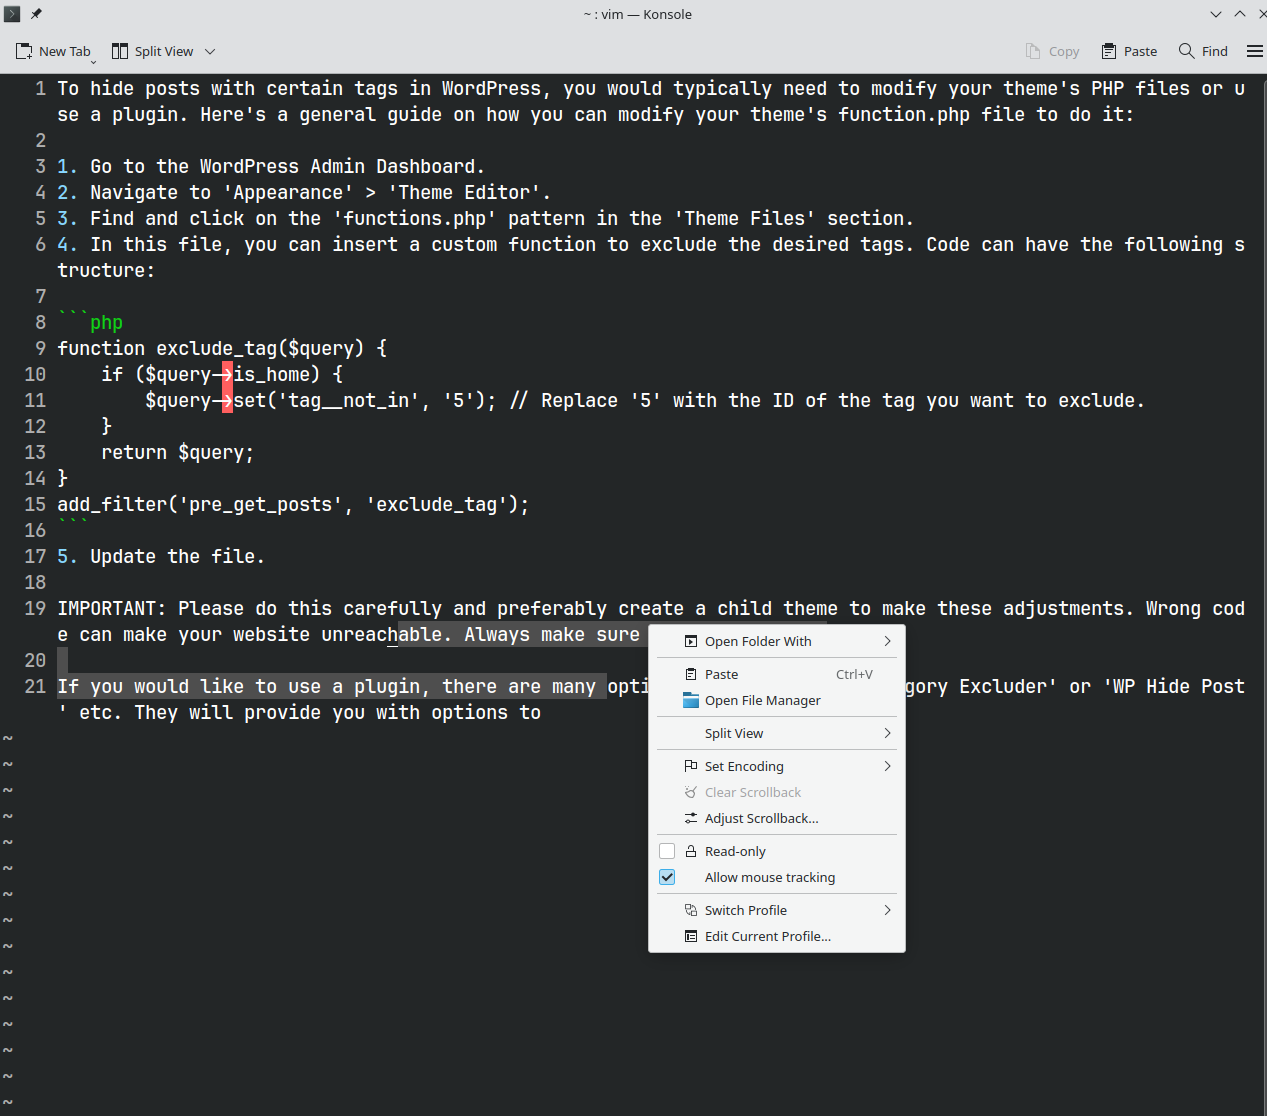Choose Edit Current Profile... entry
Image resolution: width=1267 pixels, height=1116 pixels.
click(777, 936)
